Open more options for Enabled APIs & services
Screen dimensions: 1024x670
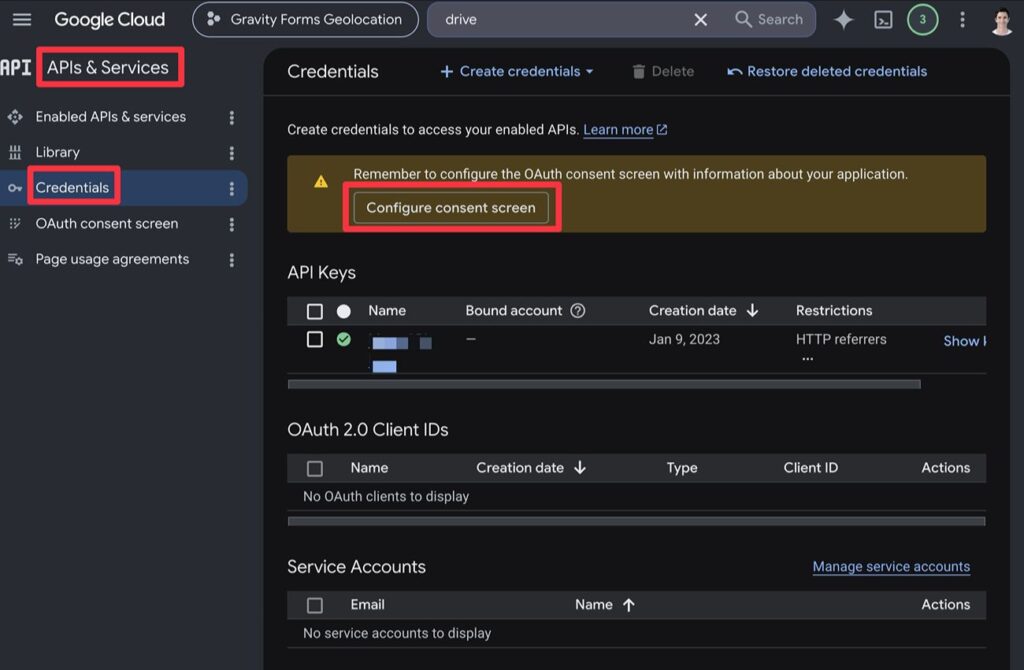[x=231, y=117]
